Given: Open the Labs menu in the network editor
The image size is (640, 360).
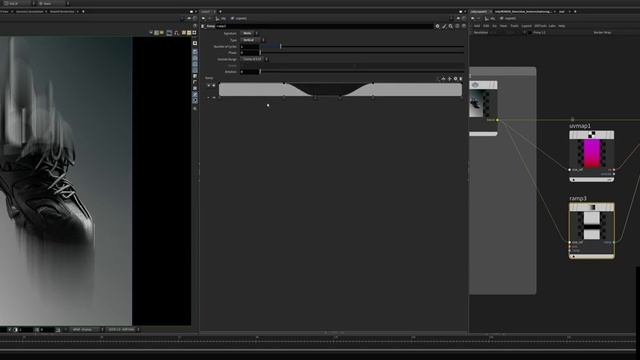Looking at the screenshot, I should click(x=552, y=26).
